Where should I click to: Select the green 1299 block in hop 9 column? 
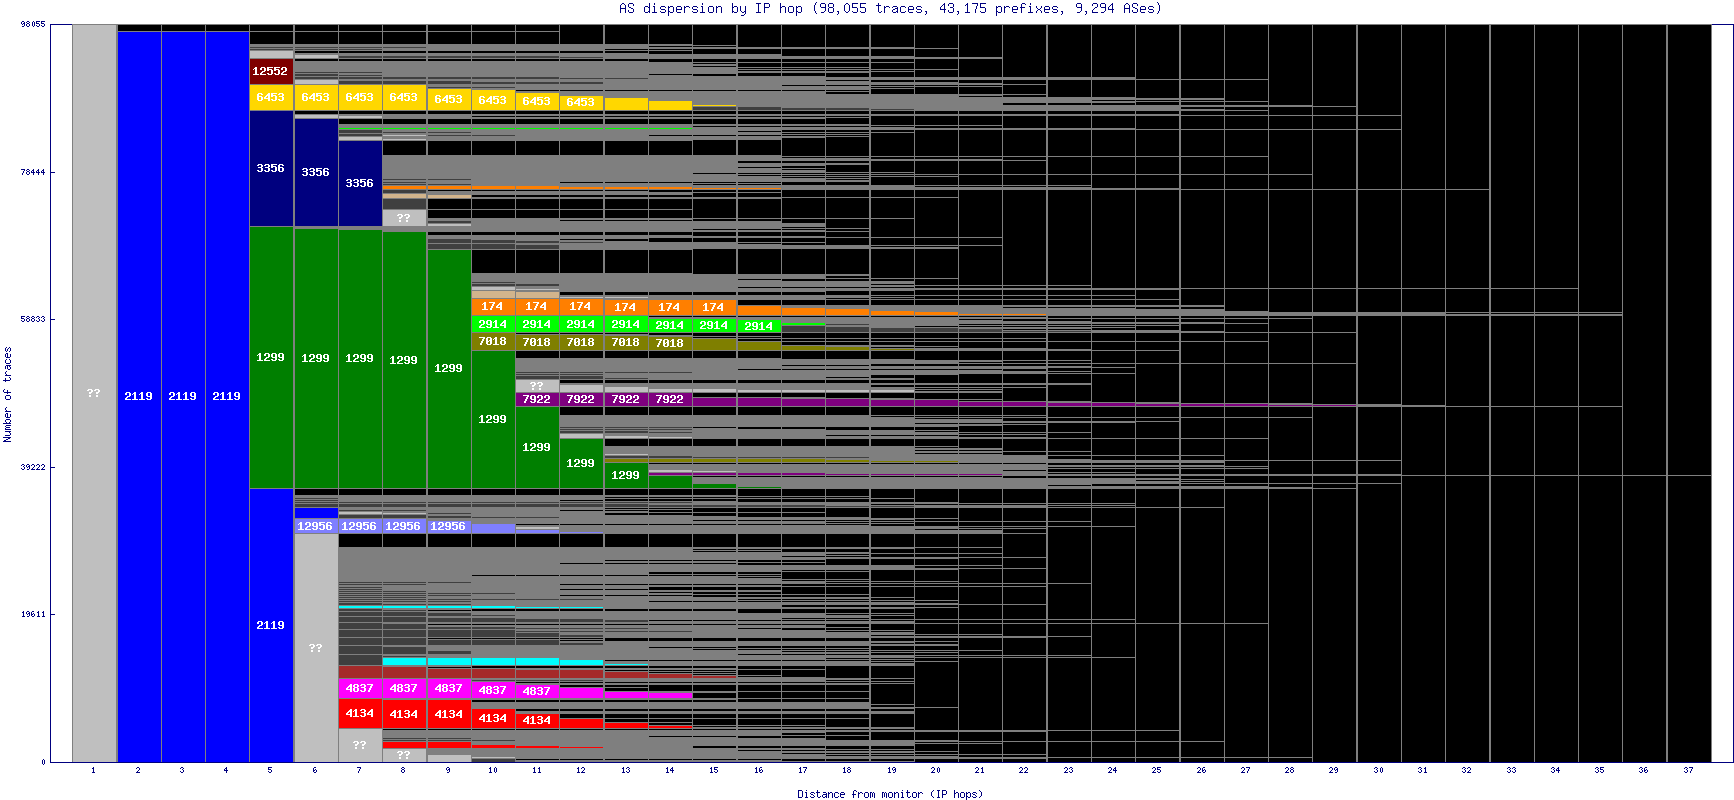[x=449, y=368]
